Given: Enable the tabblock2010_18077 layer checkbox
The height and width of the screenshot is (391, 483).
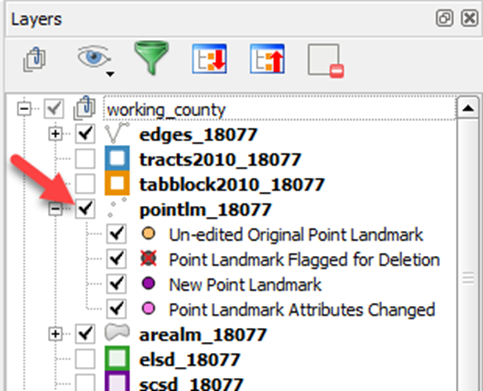Looking at the screenshot, I should [85, 184].
